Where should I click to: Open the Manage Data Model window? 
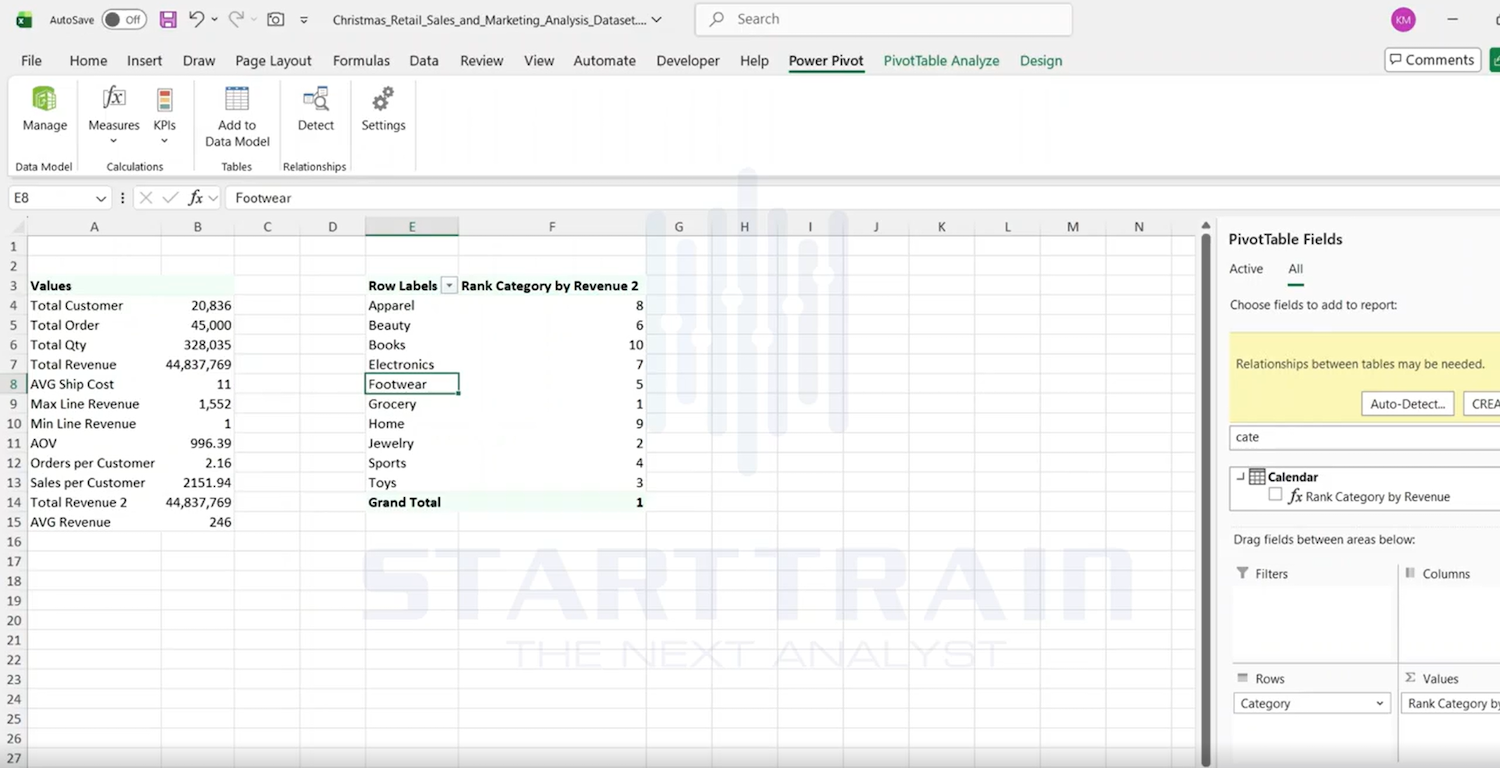pos(45,110)
